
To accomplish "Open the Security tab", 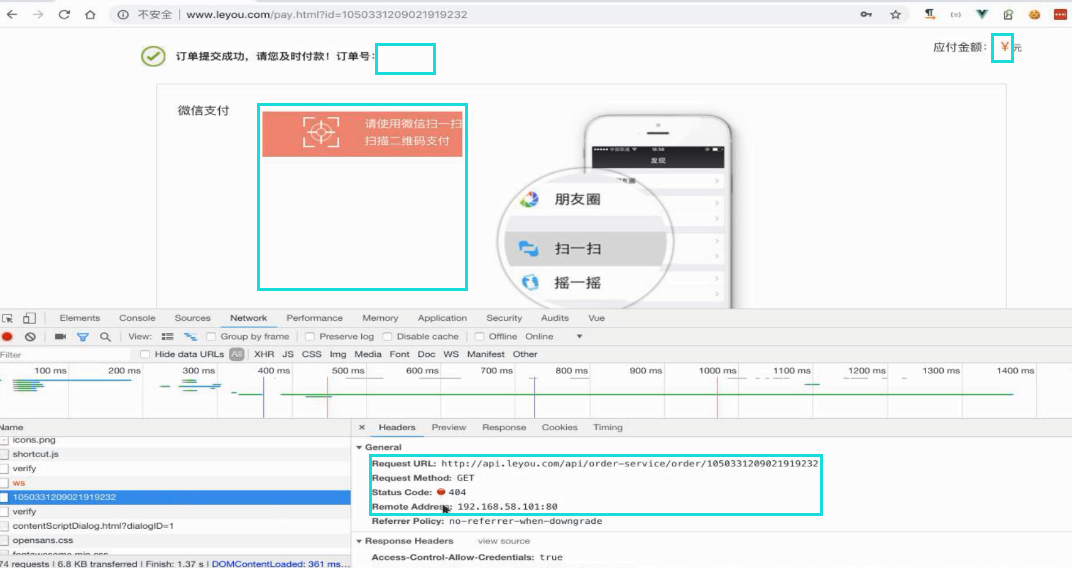I will click(504, 318).
